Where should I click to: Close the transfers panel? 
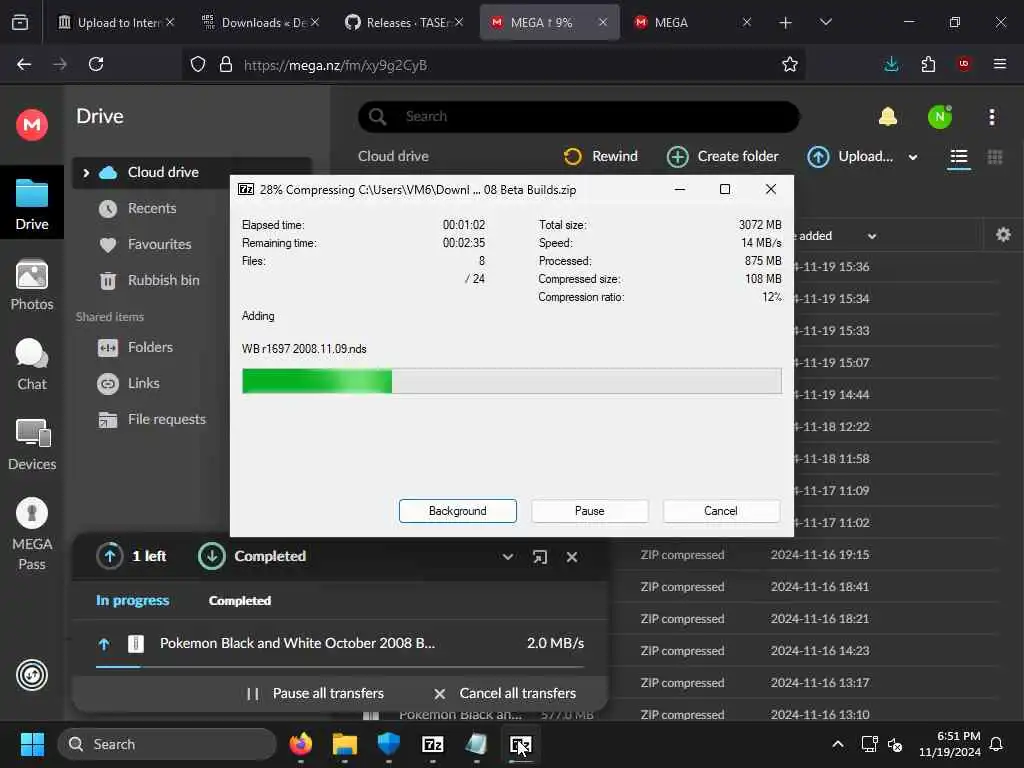(x=571, y=557)
